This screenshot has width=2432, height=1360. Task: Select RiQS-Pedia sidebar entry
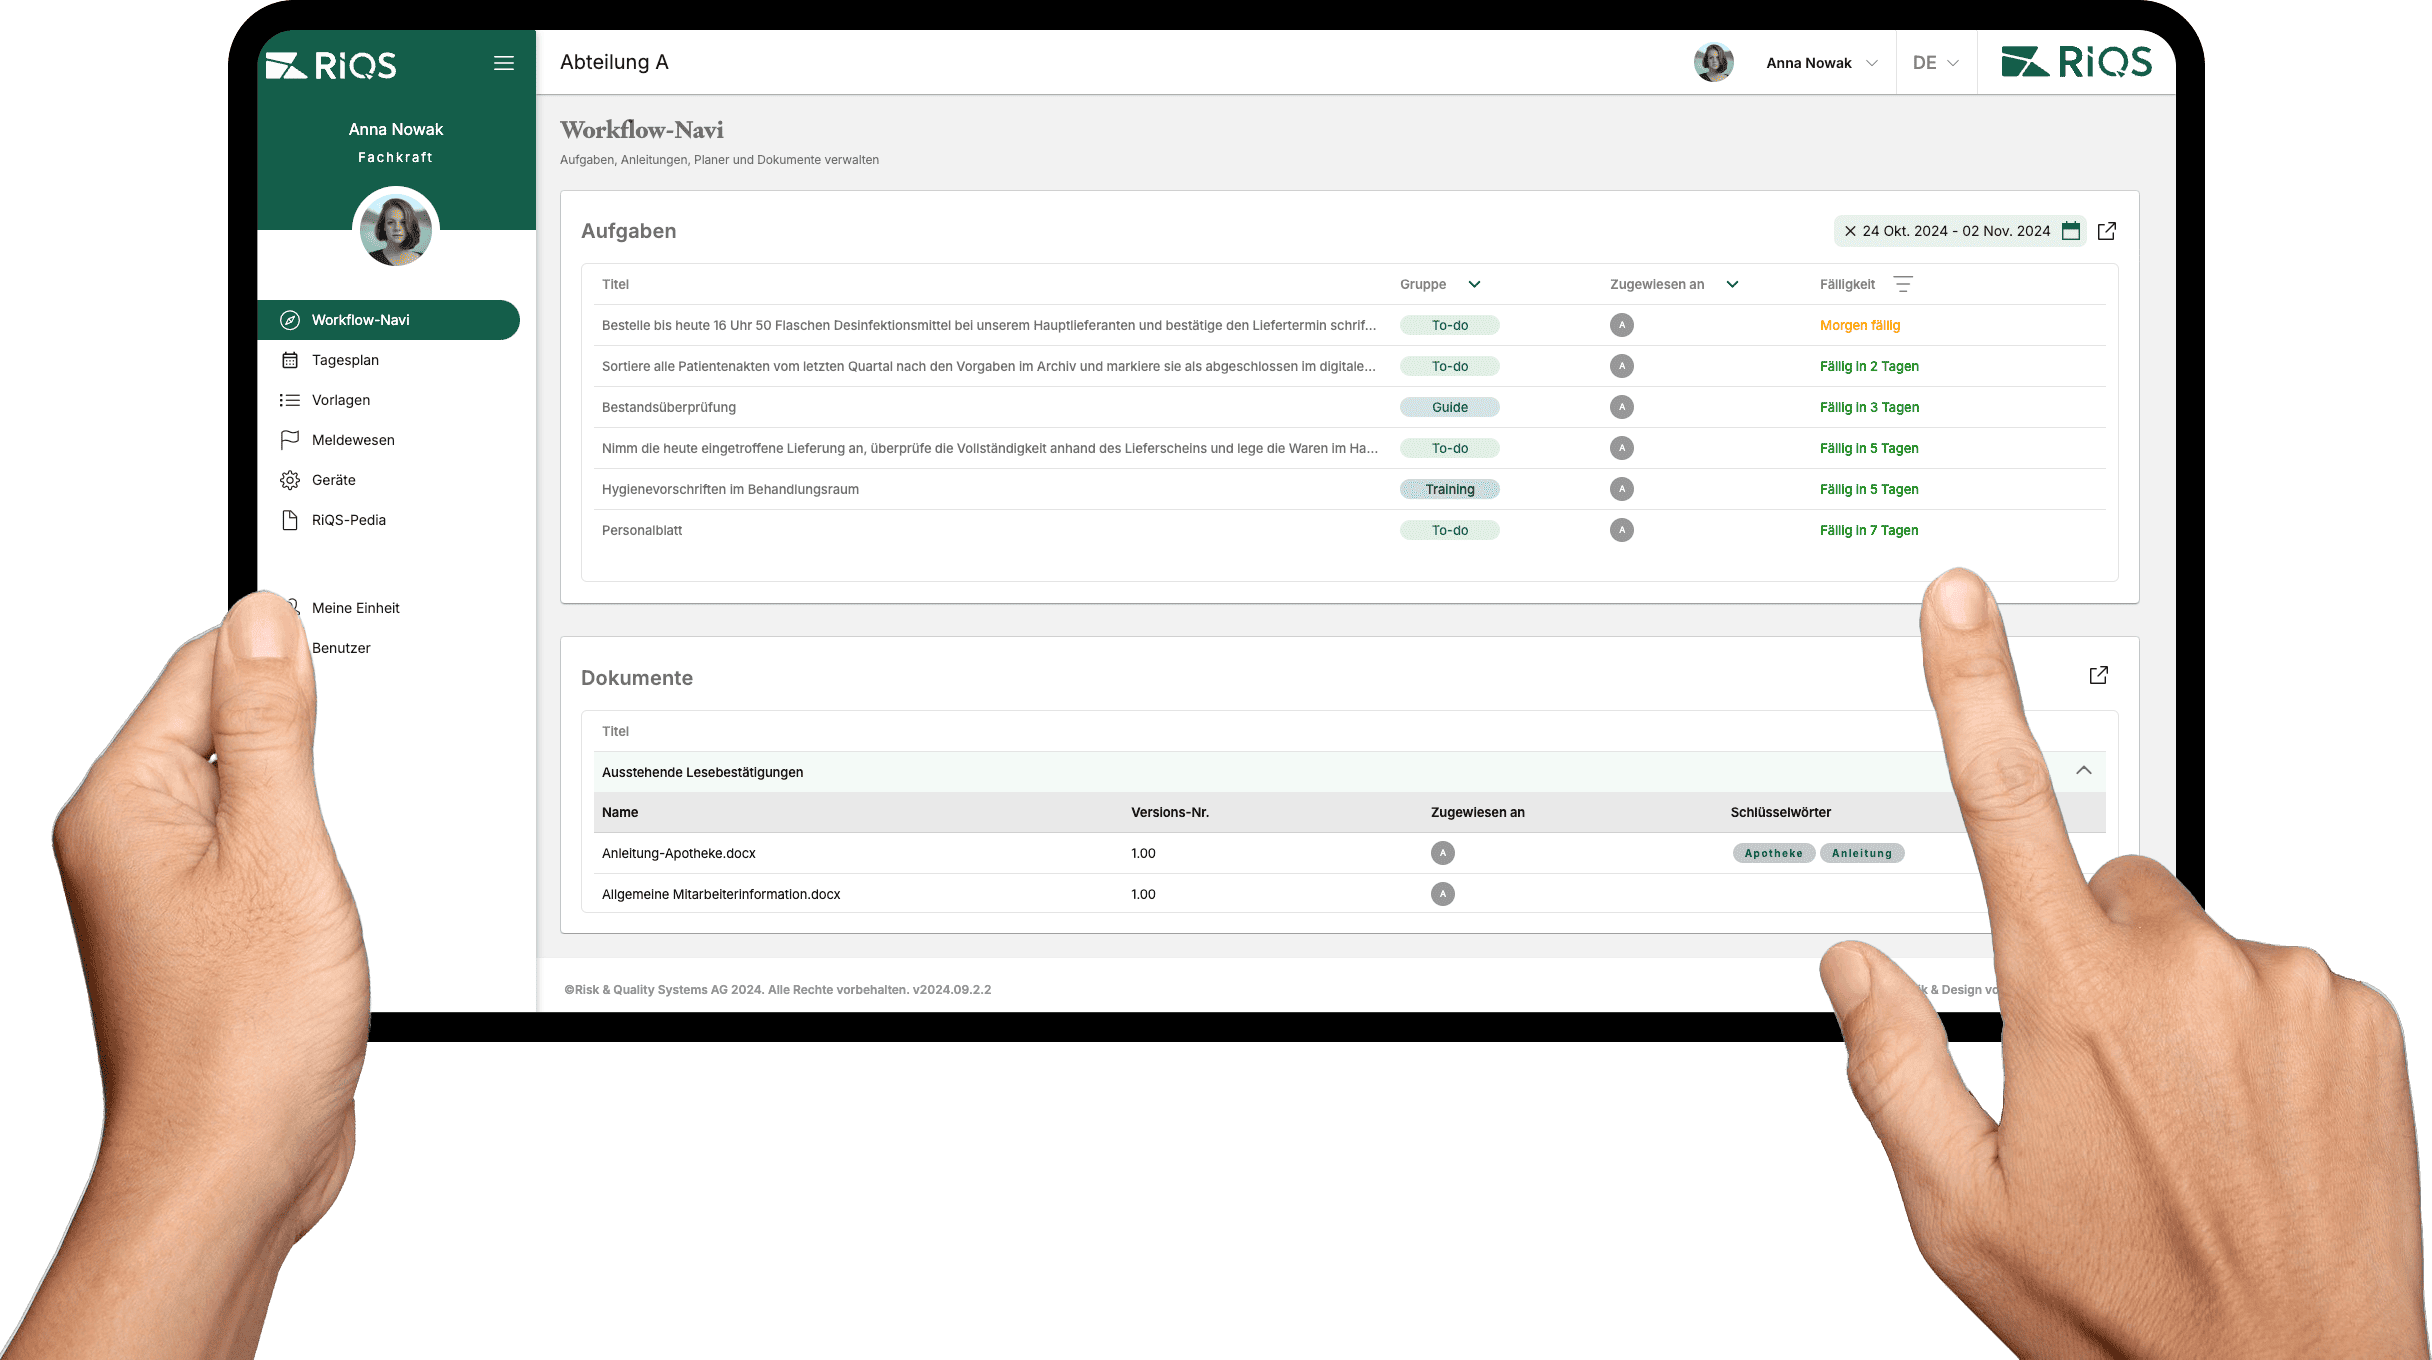click(x=348, y=520)
